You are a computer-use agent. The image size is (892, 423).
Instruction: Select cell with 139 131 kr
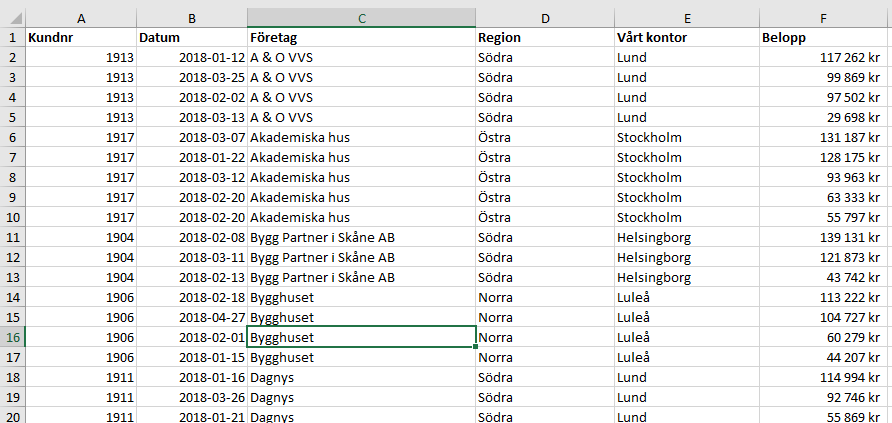tap(825, 237)
